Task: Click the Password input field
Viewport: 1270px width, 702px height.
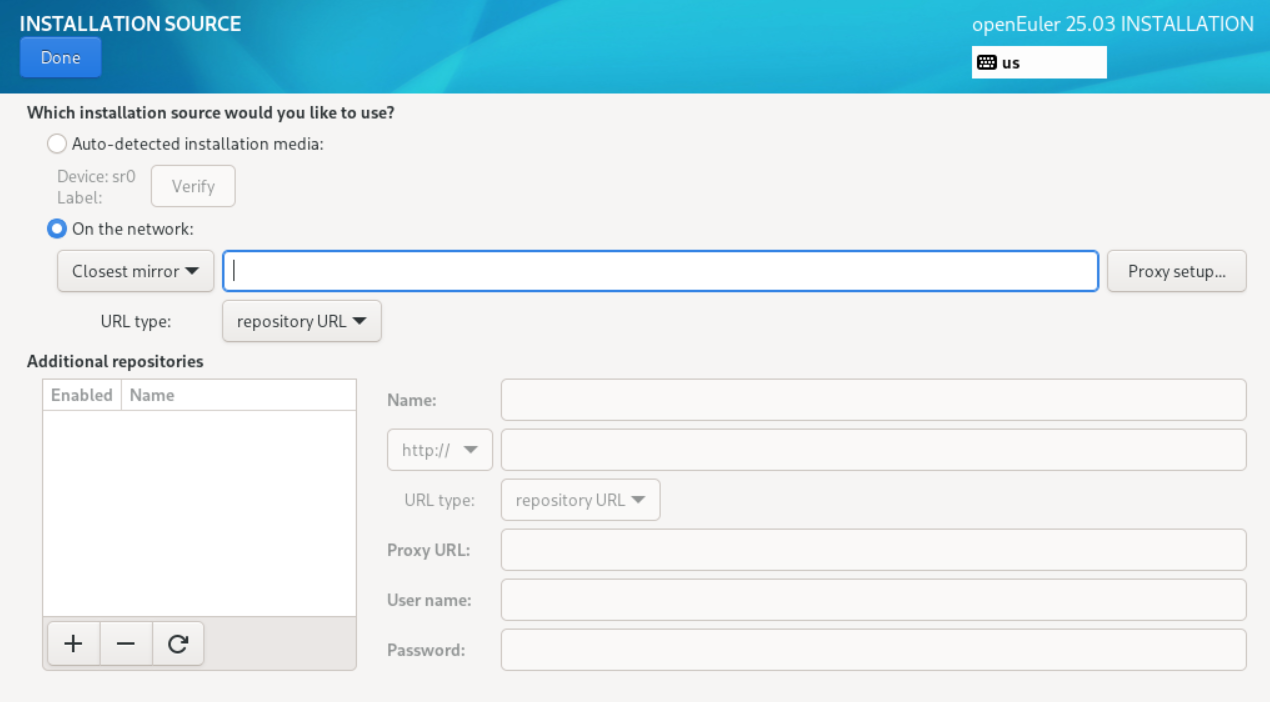Action: pos(873,650)
